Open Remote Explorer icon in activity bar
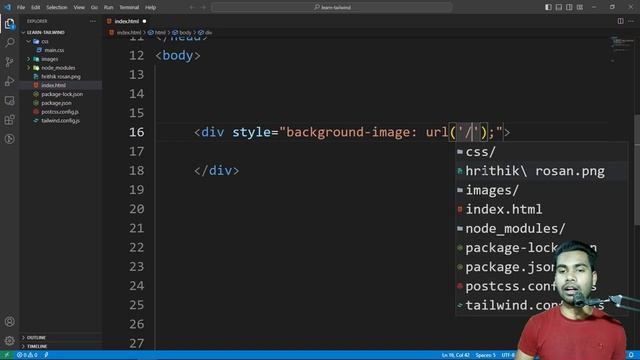The image size is (640, 360). [x=10, y=100]
